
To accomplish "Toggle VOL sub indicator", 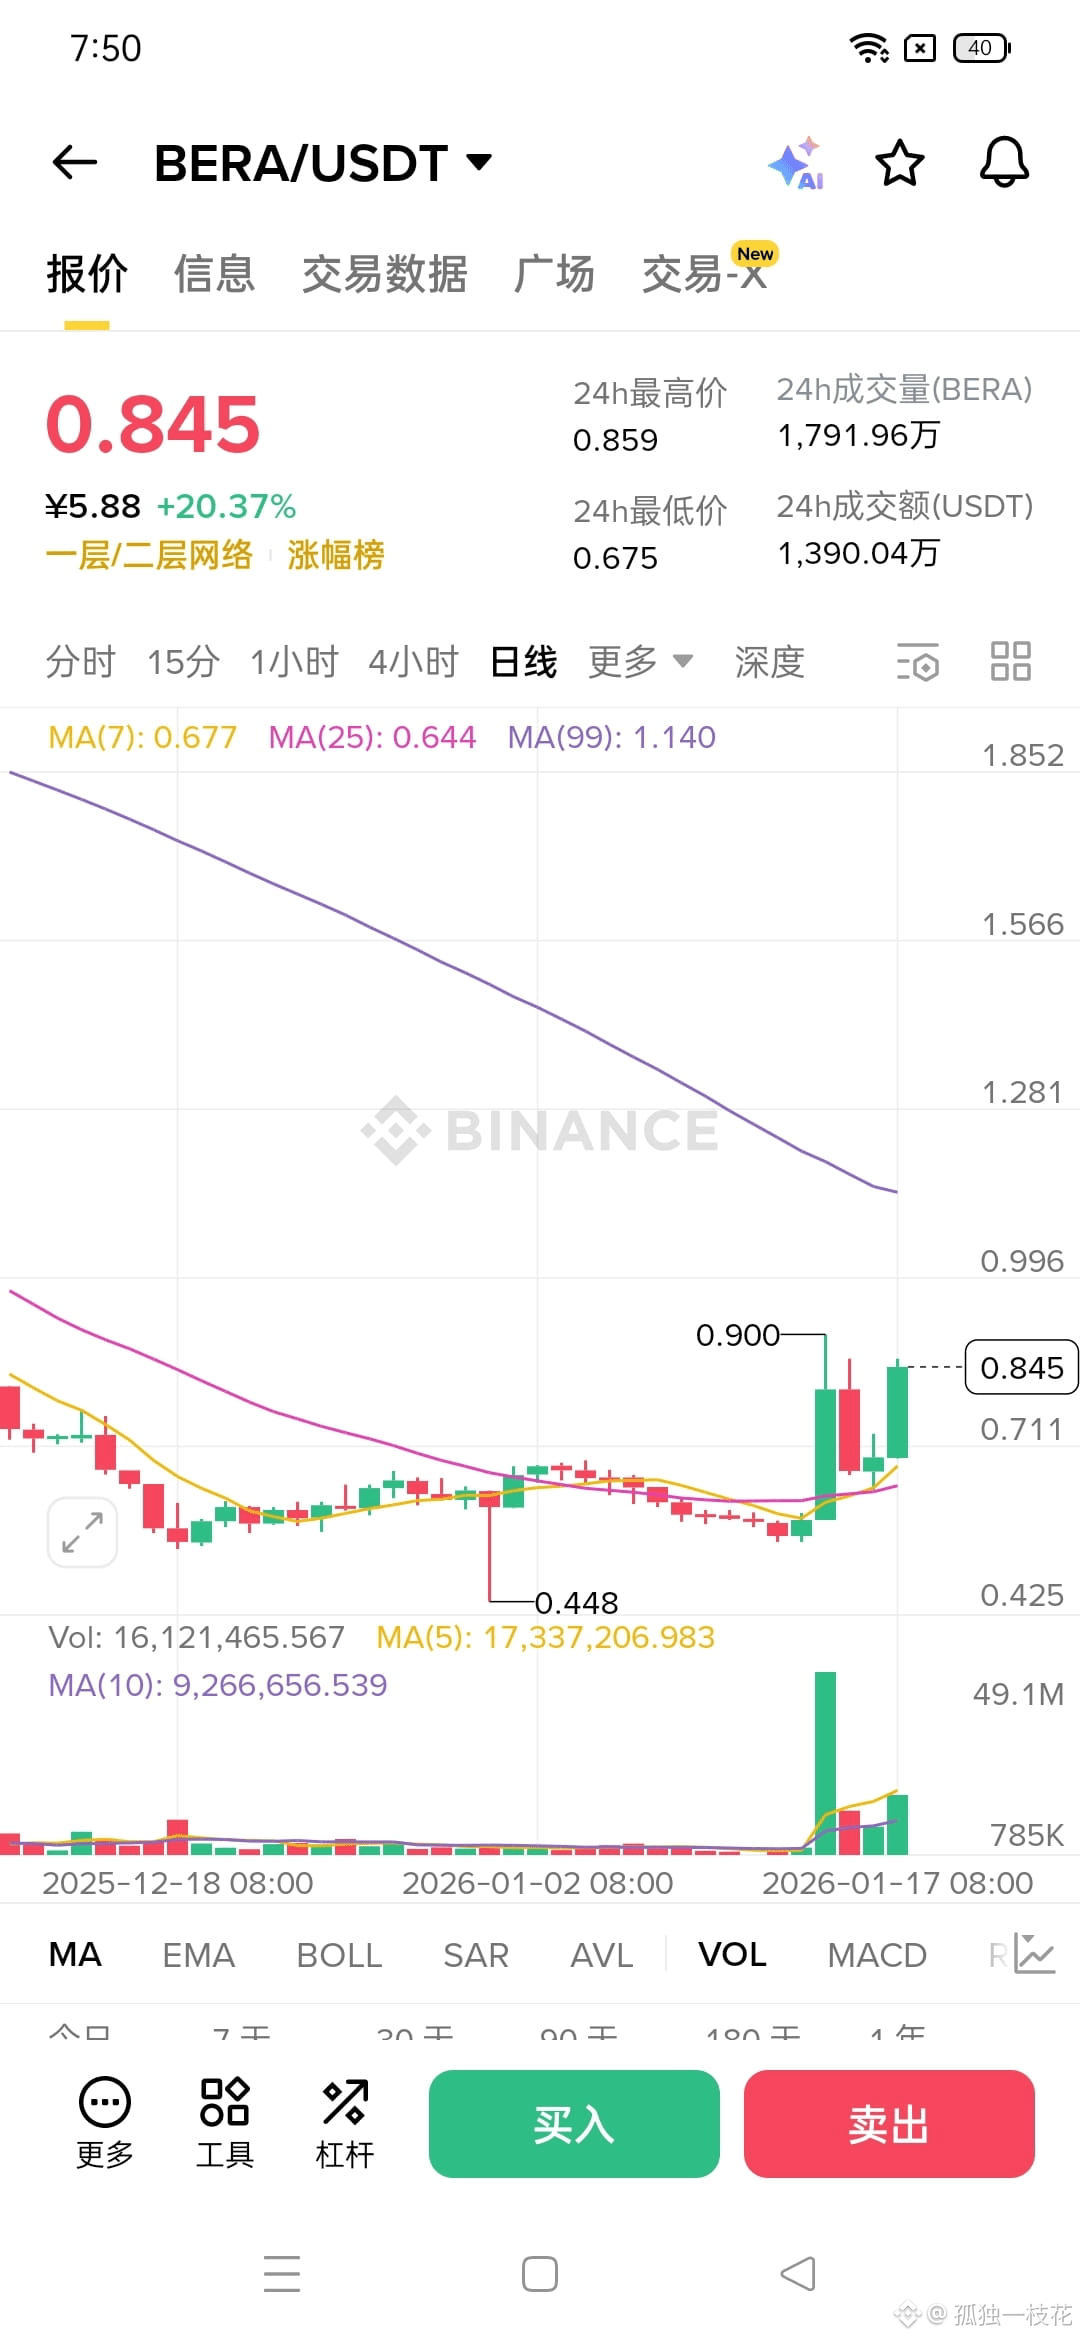I will (733, 1954).
